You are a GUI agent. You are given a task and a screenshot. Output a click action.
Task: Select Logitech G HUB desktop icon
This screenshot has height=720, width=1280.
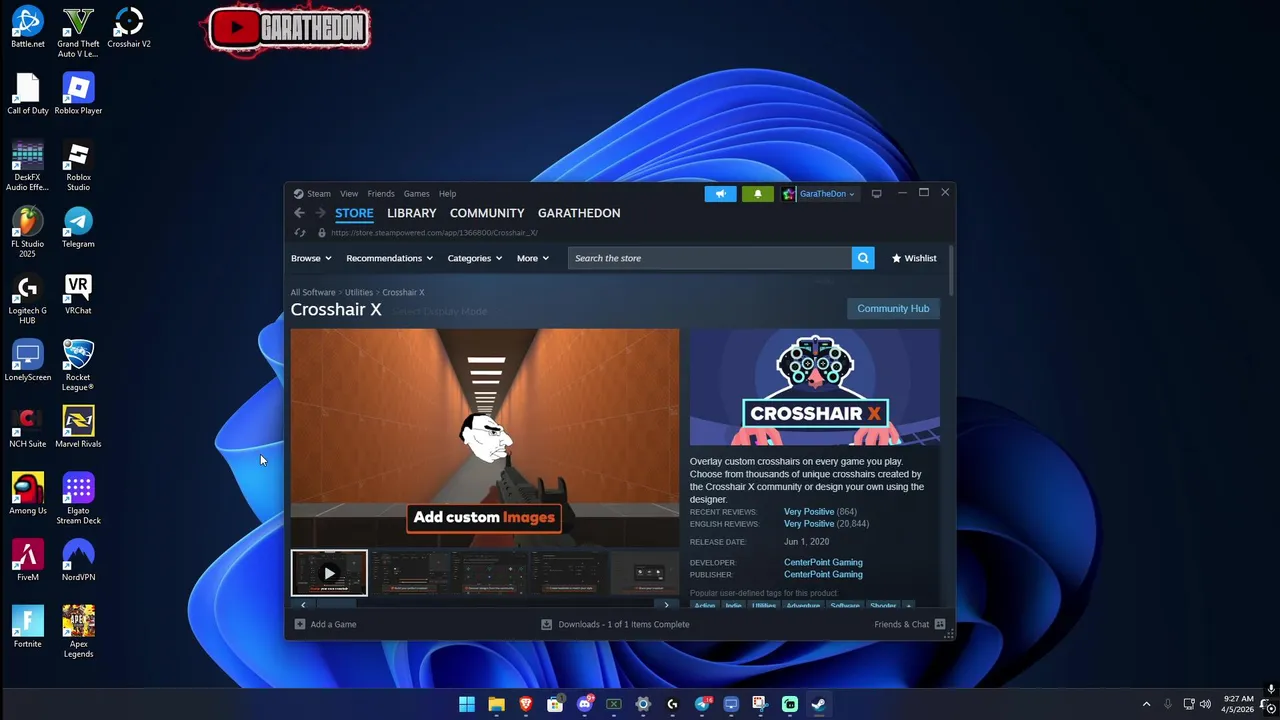pos(28,299)
